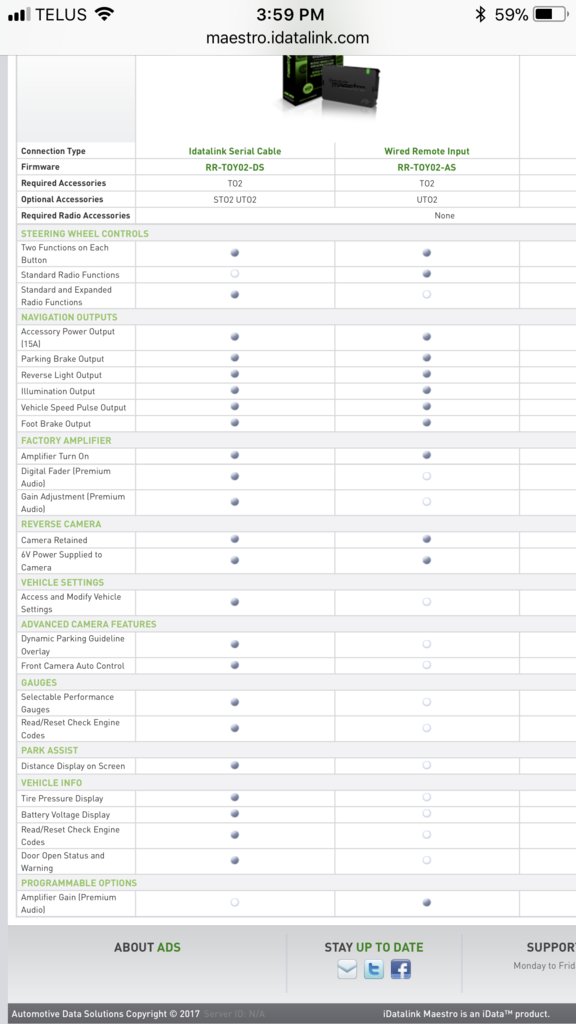
Task: Click the RR-TOY02-AS firmware link
Action: (426, 167)
